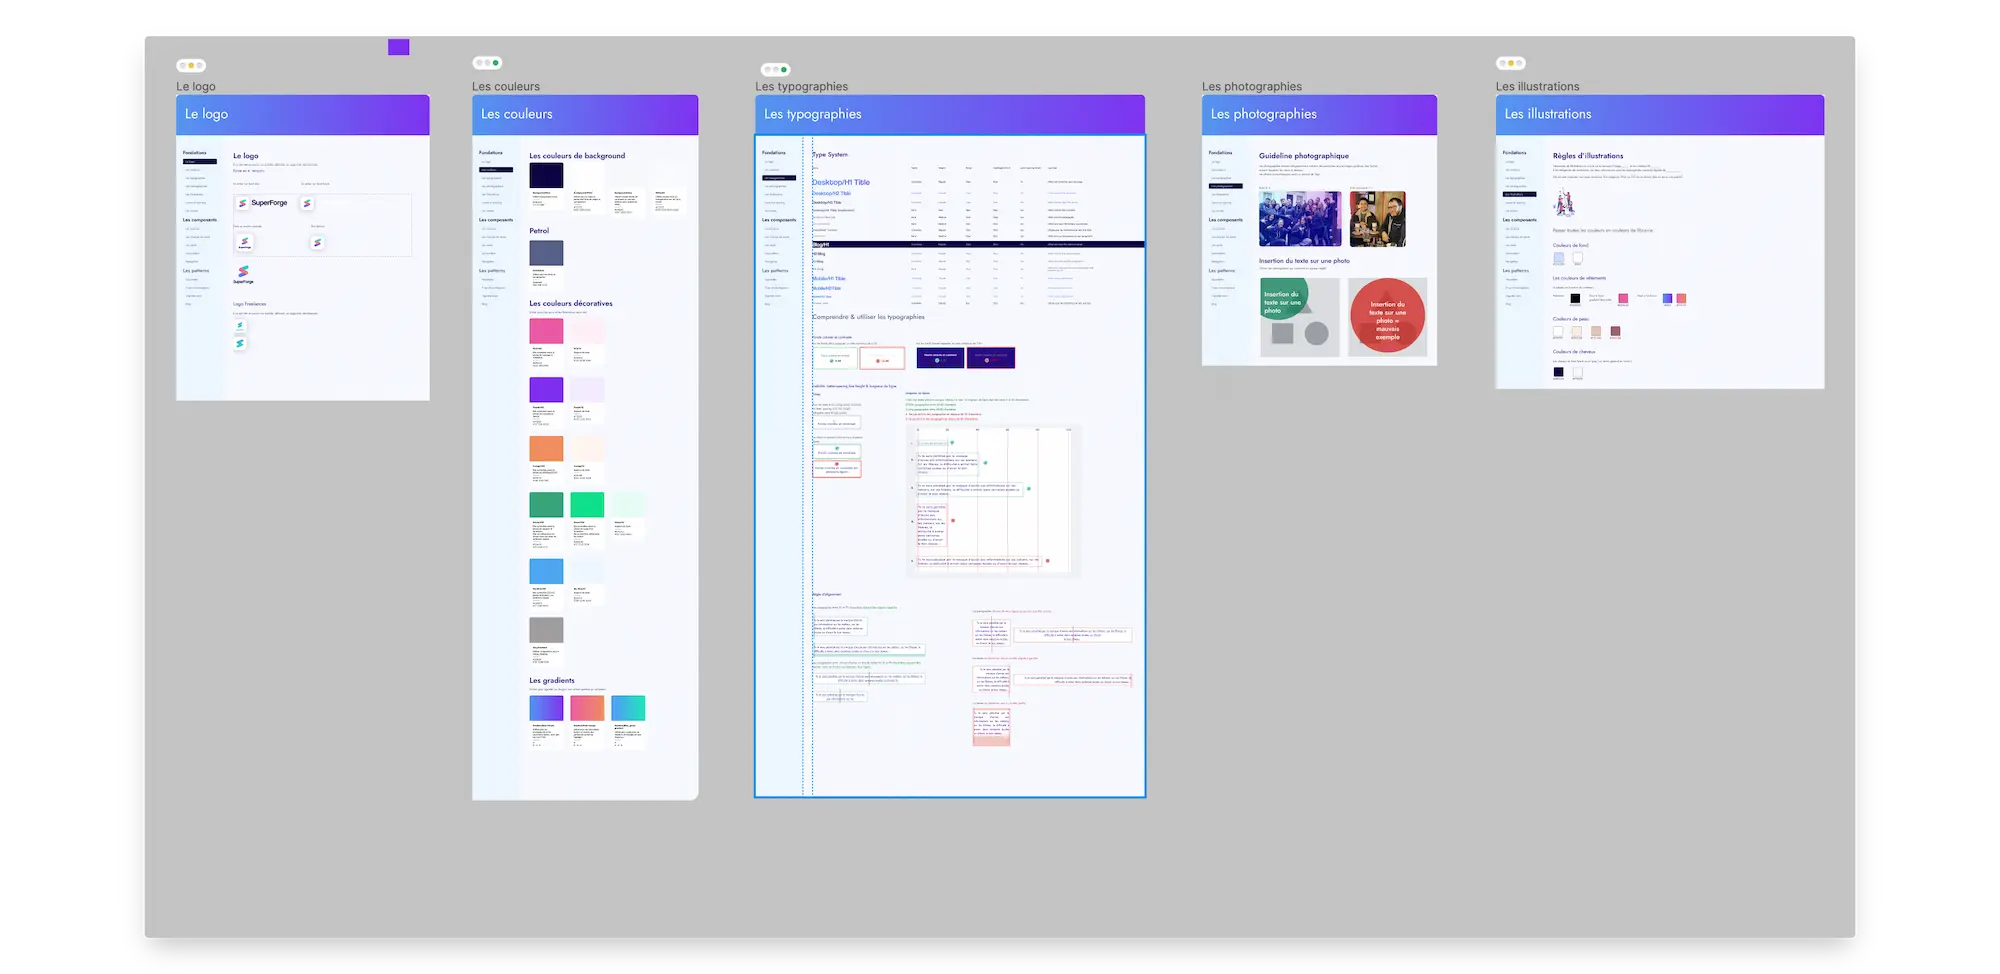
Task: Click status dots badge above Les typographies frame
Action: (x=775, y=70)
